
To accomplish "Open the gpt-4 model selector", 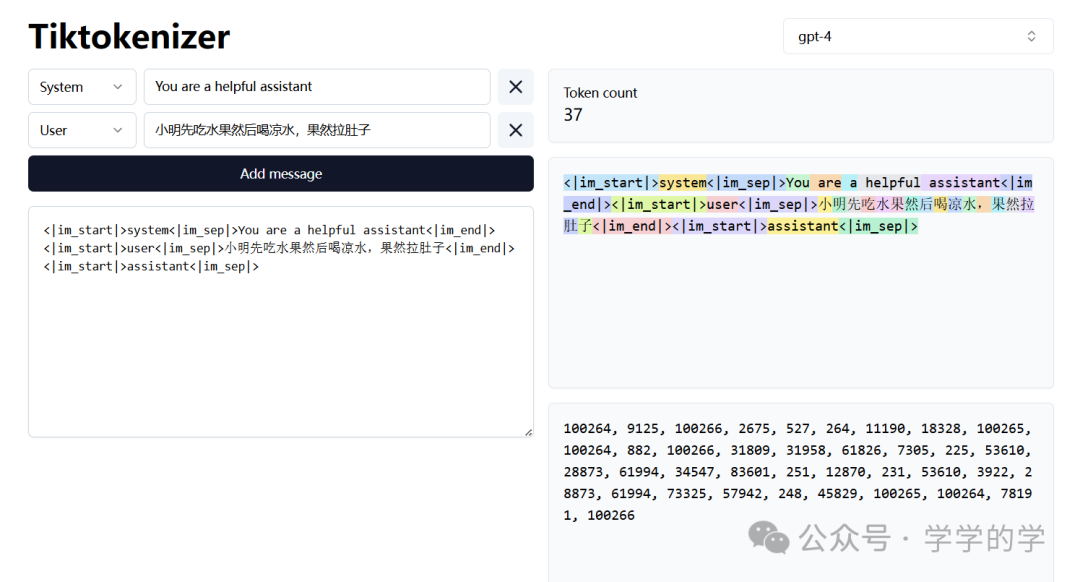I will coord(917,37).
